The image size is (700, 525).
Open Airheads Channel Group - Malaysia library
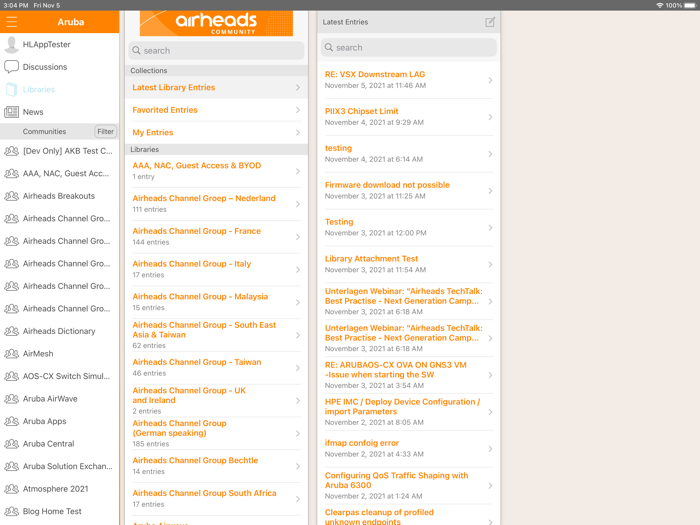click(217, 302)
